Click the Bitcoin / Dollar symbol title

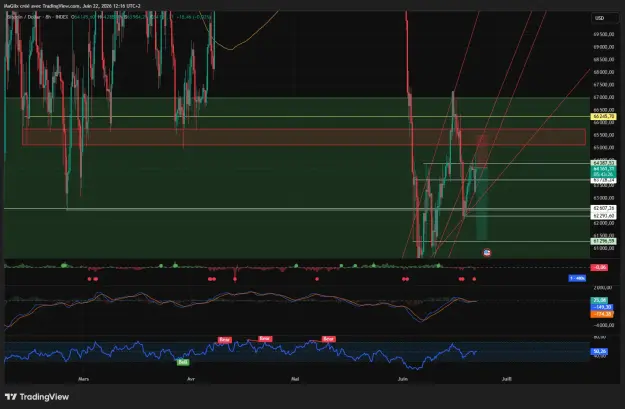[x=23, y=17]
